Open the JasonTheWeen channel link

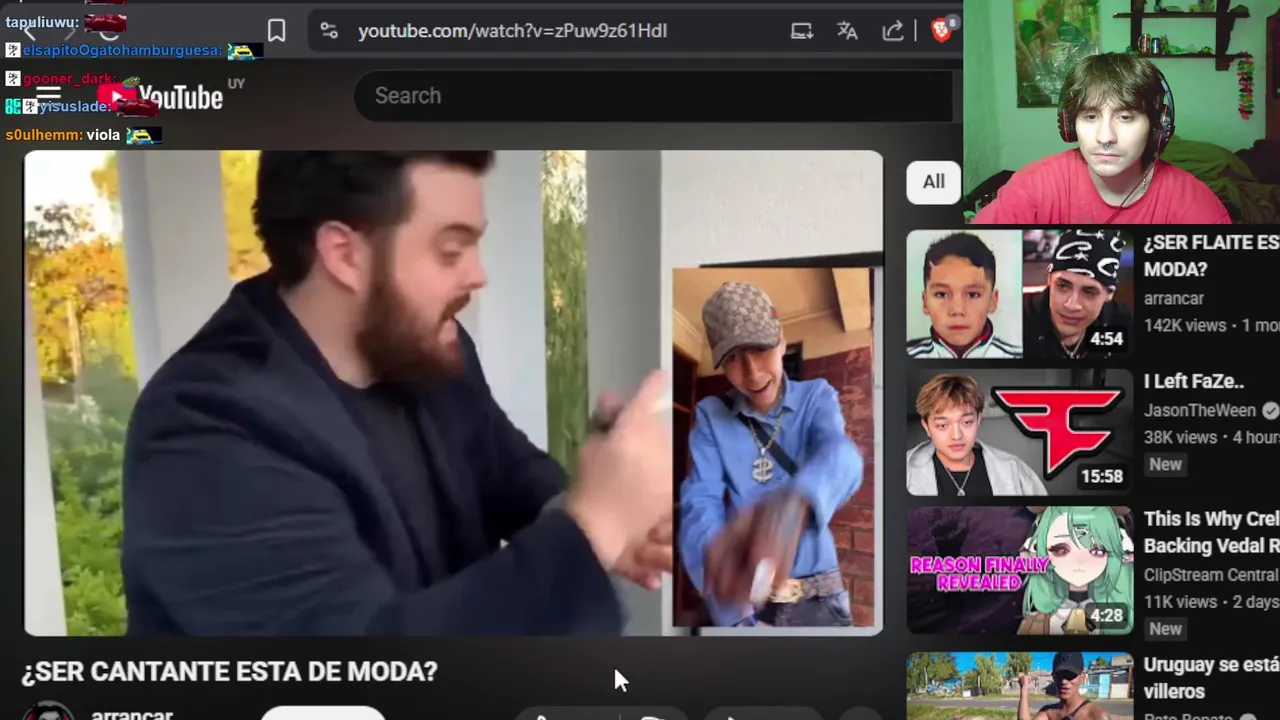tap(1200, 410)
